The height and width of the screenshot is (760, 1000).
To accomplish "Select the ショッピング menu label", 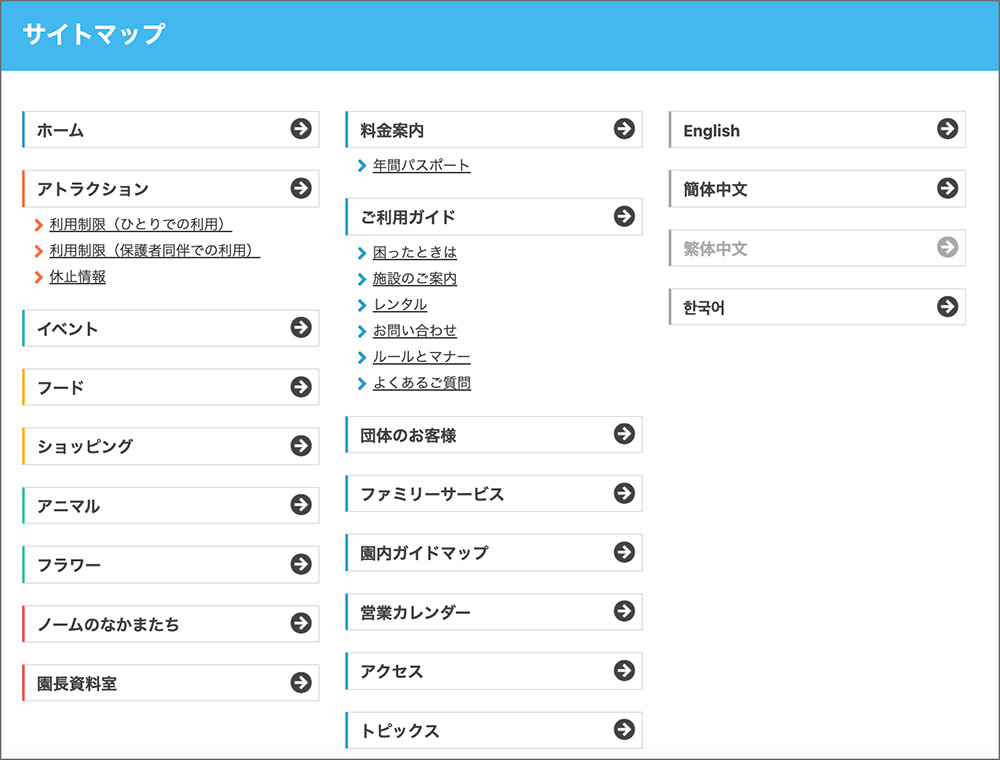I will click(85, 446).
